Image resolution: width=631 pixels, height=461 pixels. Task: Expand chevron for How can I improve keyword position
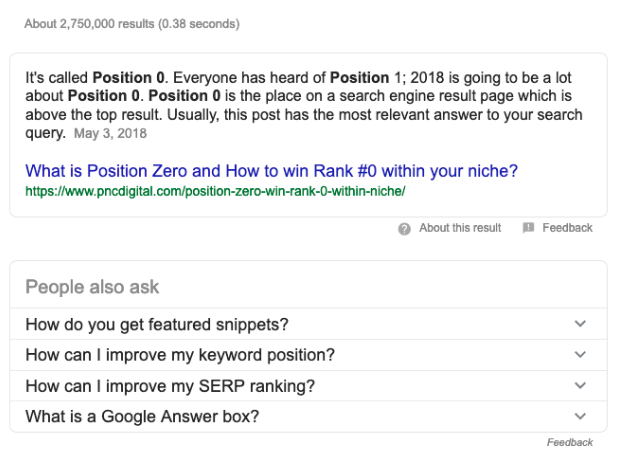point(581,355)
